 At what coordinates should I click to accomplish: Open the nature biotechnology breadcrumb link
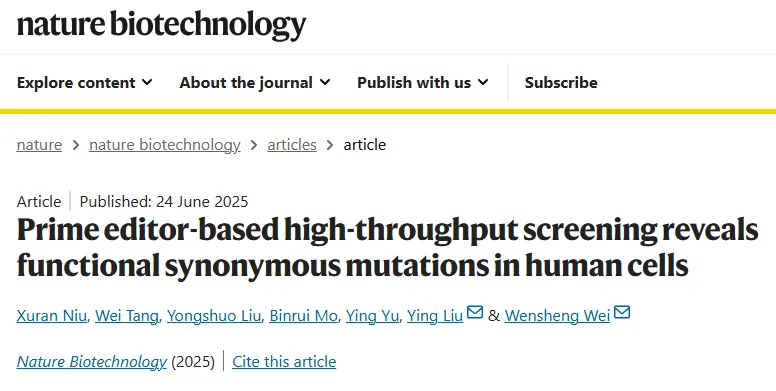click(165, 145)
